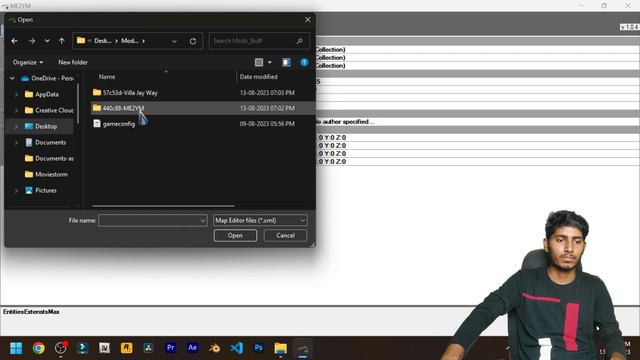Expand the Creative Cloud folder node

click(16, 110)
